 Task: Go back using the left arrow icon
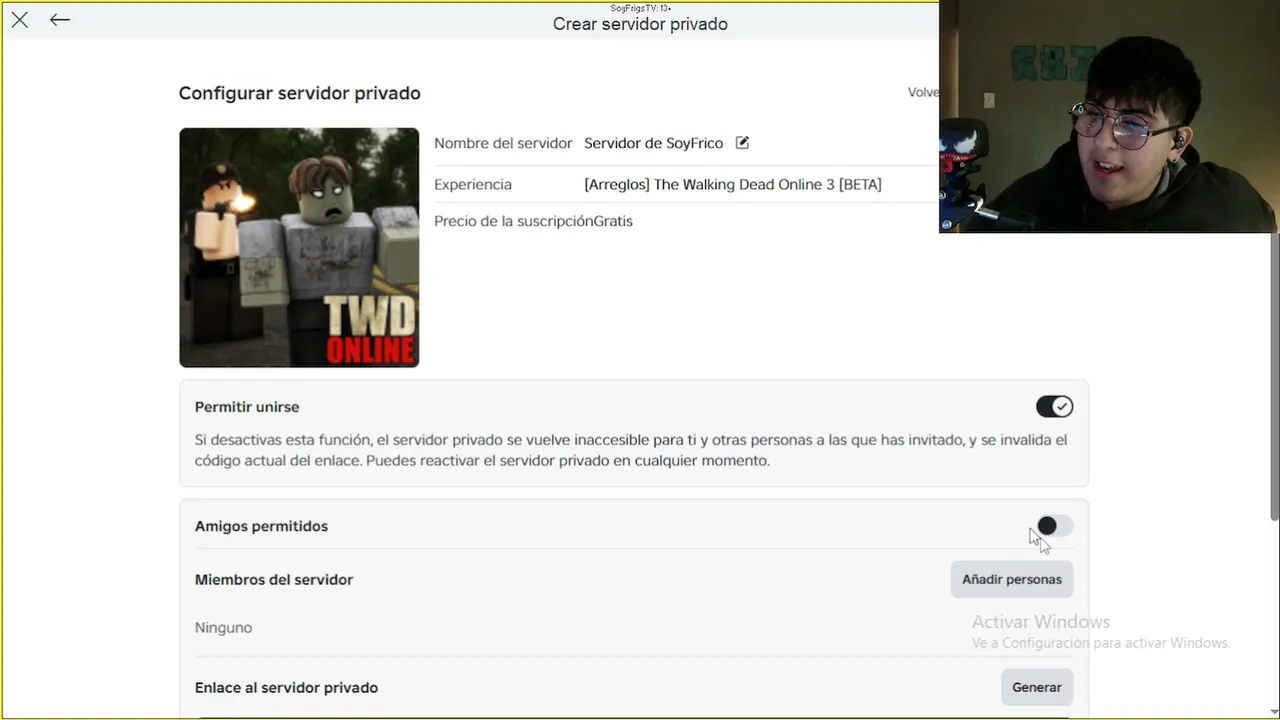60,20
